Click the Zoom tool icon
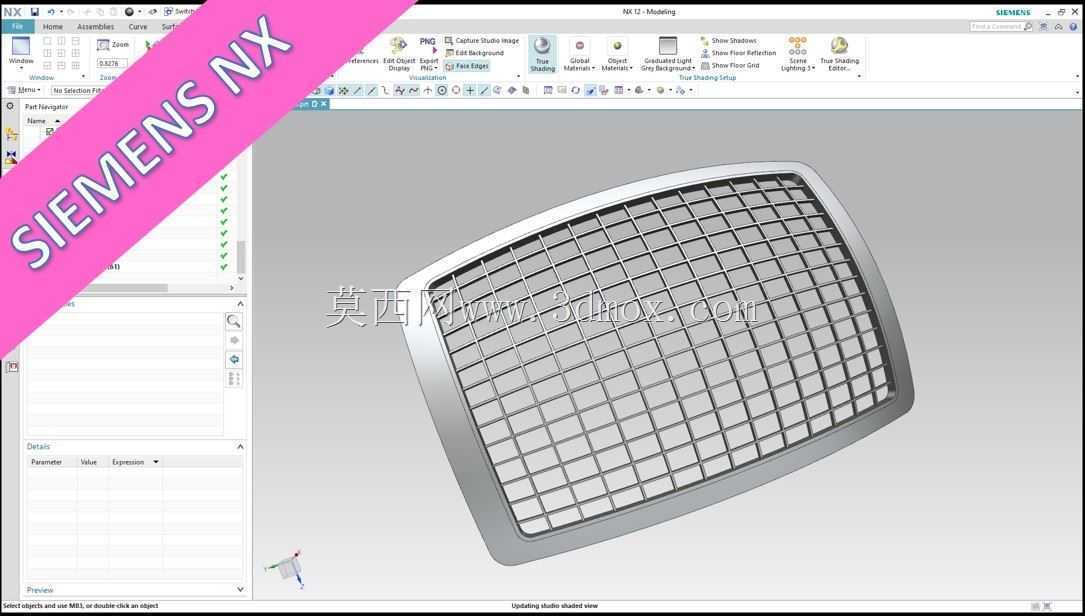This screenshot has height=616, width=1085. [x=103, y=45]
